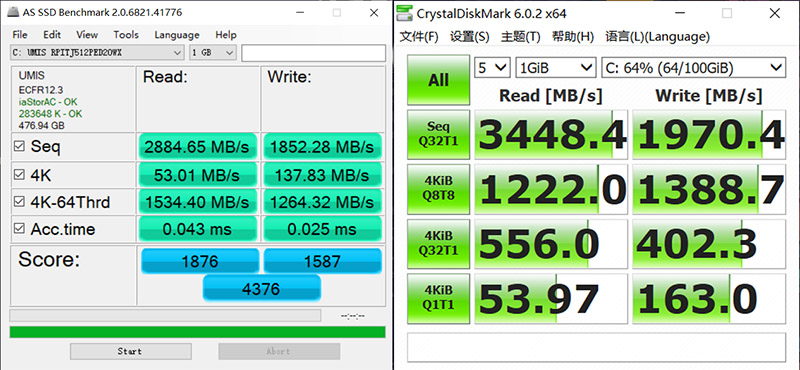Click the Start button
The image size is (800, 370).
coord(131,351)
